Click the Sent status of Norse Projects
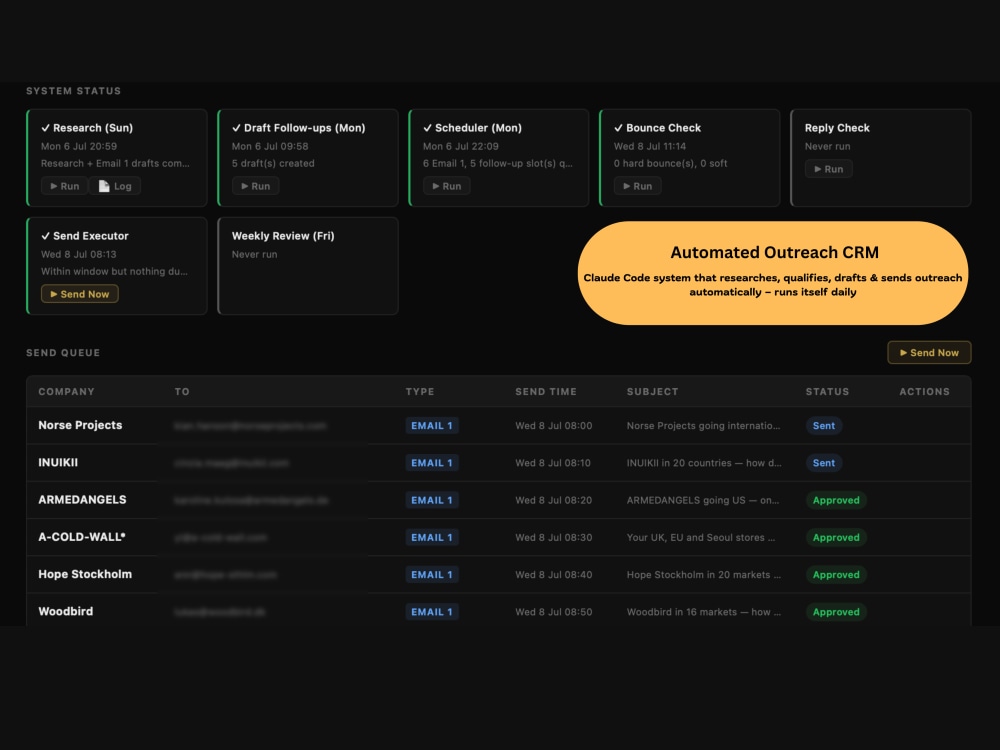 point(823,425)
